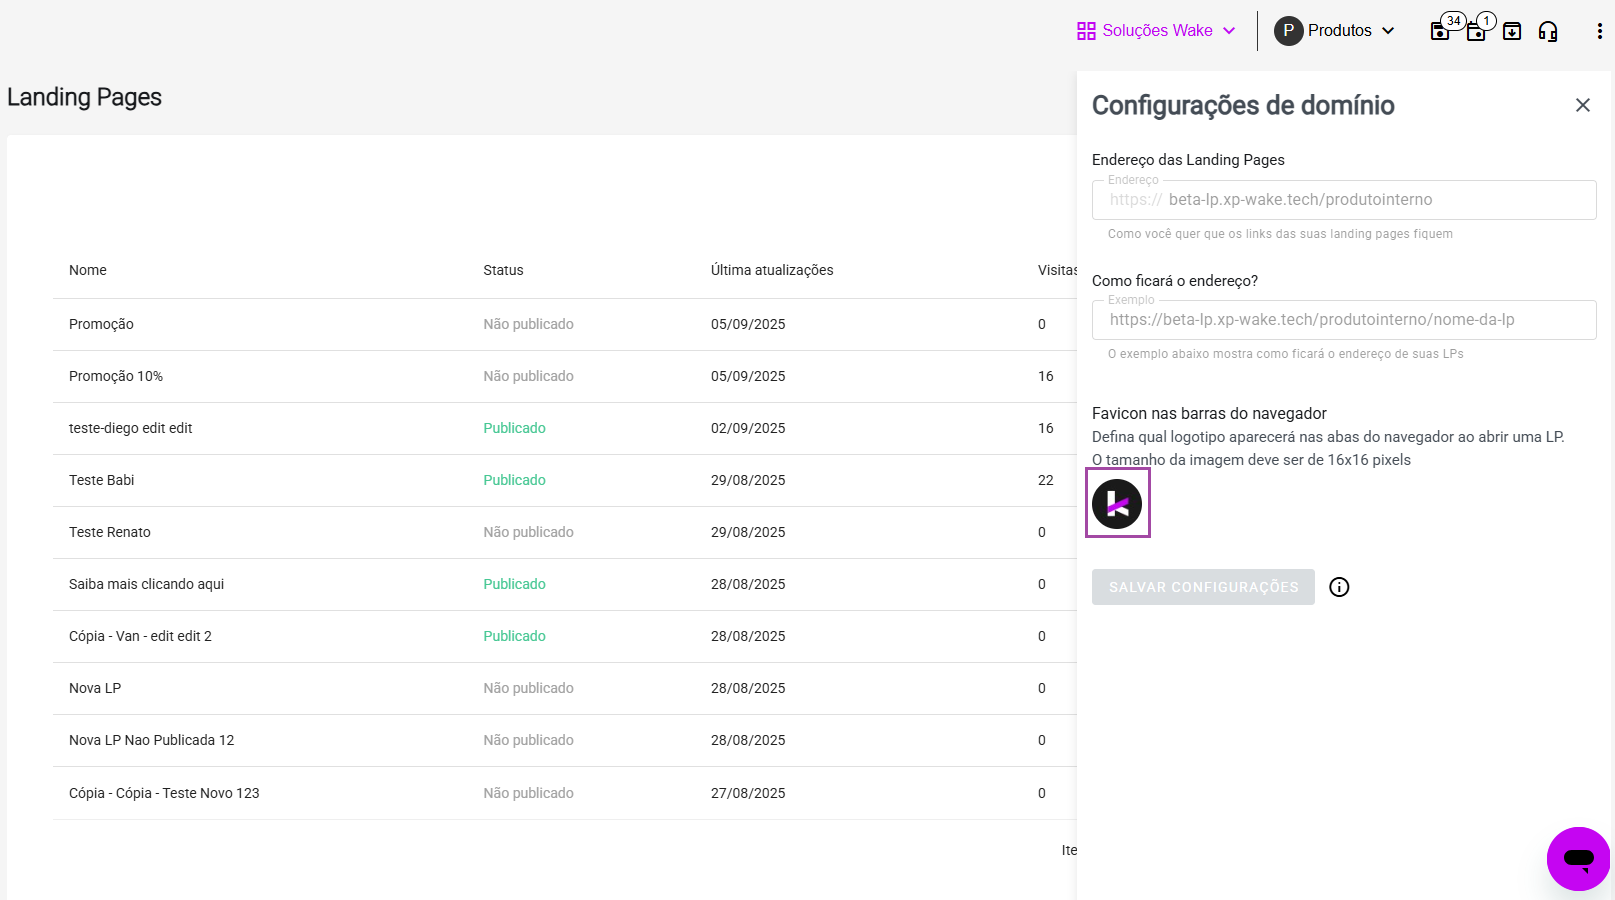
Task: Select the teste-diego edit edit row
Action: coord(131,428)
